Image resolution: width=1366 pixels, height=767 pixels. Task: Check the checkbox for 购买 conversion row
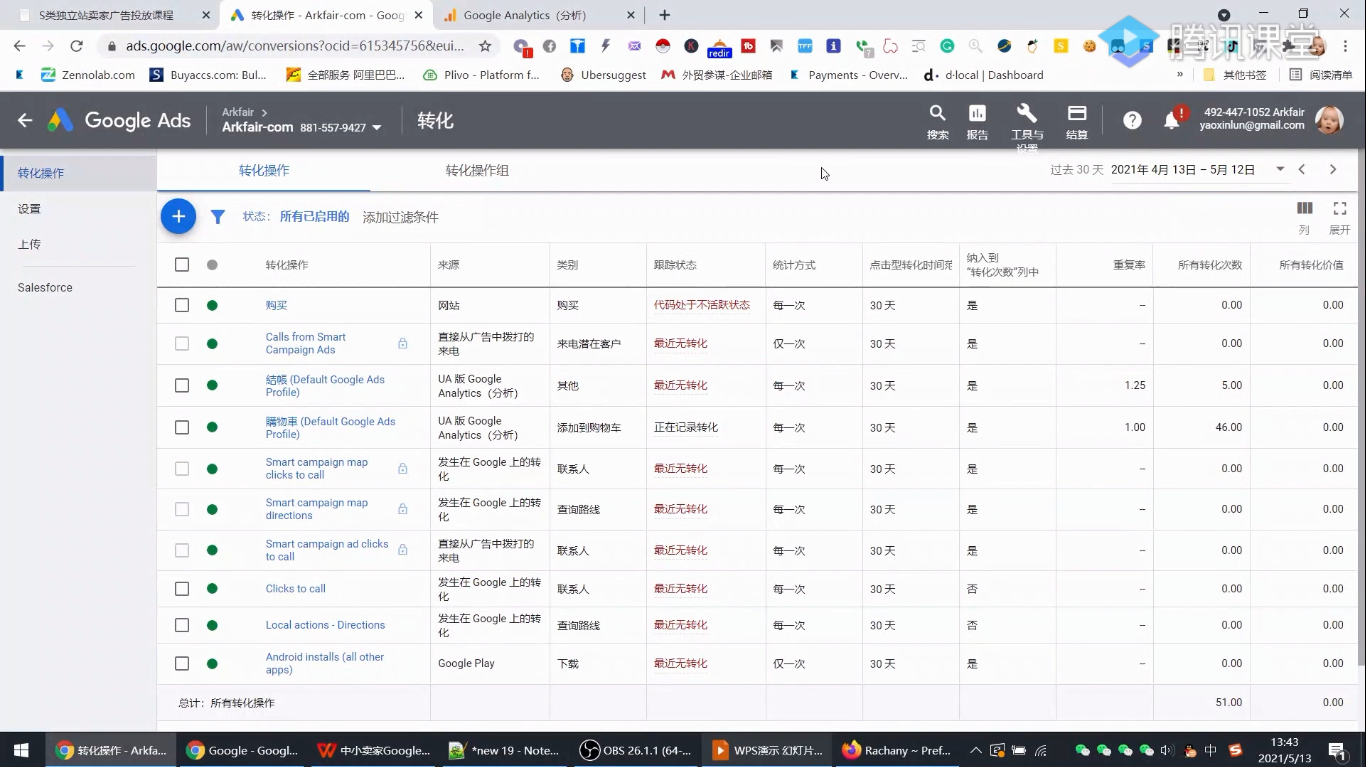click(x=181, y=305)
